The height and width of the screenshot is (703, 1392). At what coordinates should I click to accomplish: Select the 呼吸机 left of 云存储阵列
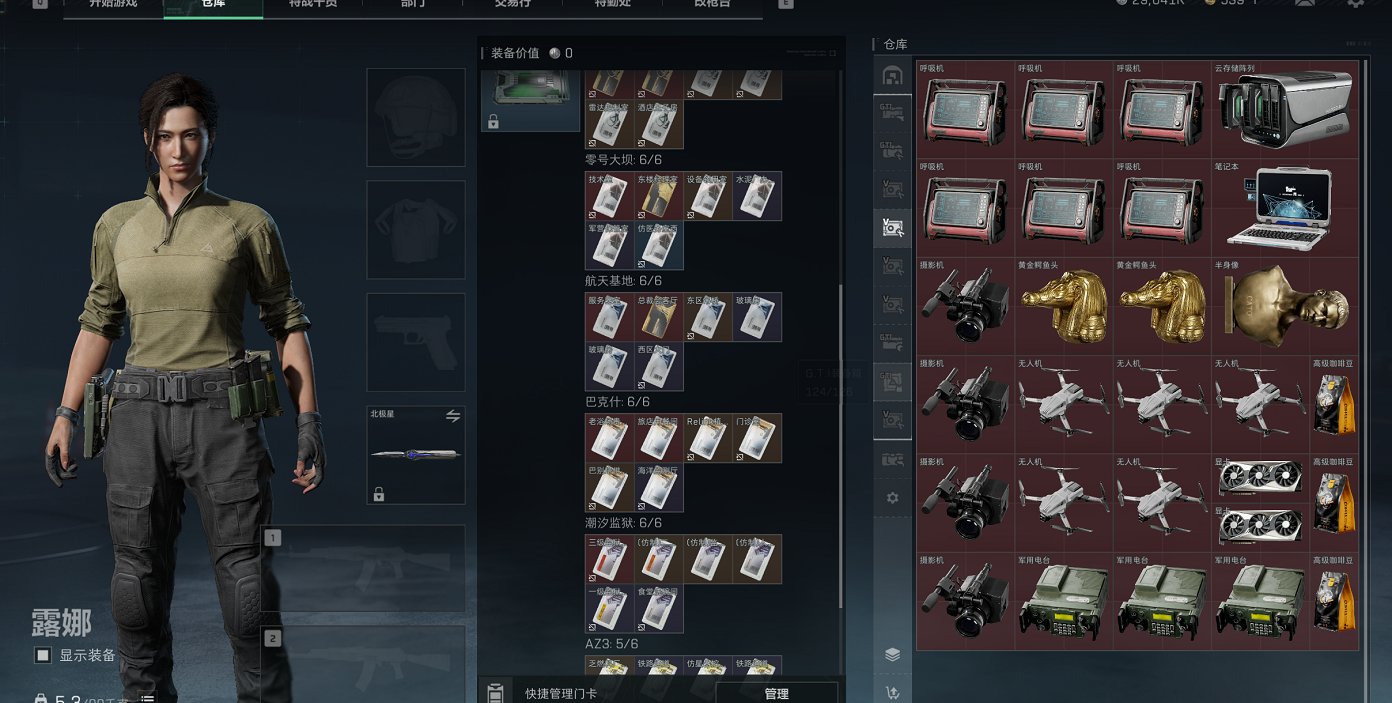1162,110
